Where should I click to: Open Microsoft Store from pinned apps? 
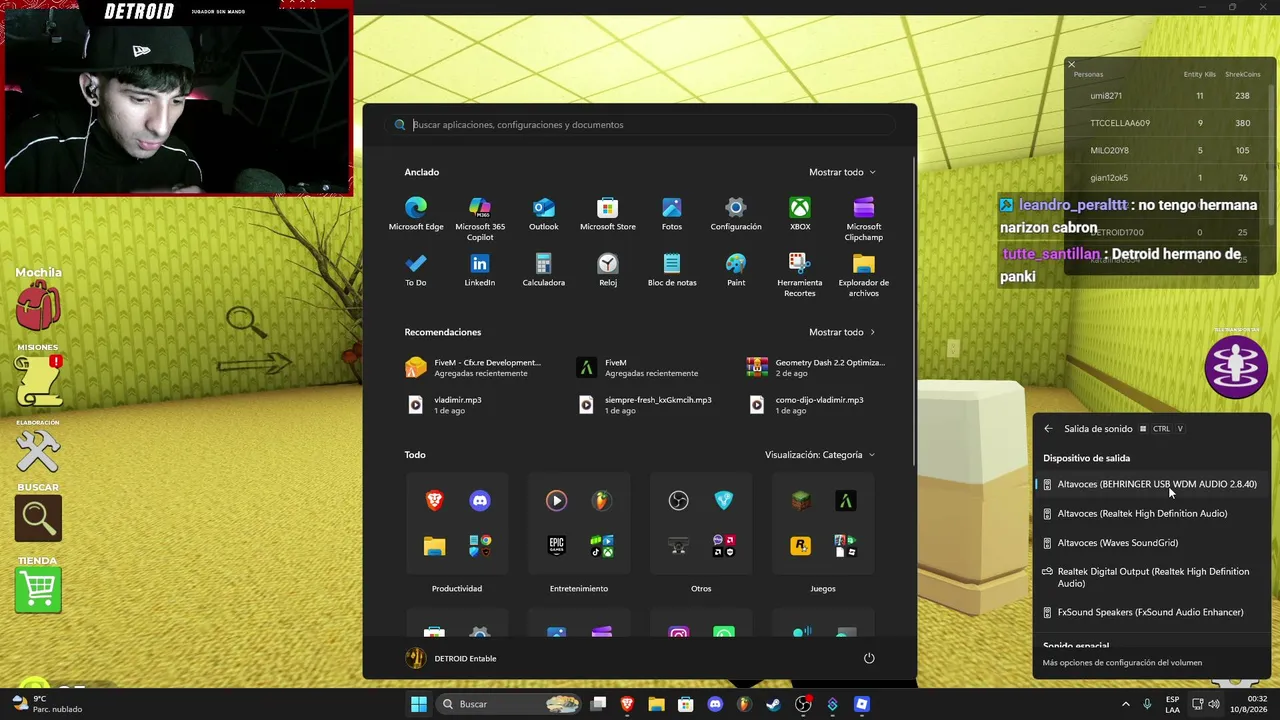pos(608,214)
